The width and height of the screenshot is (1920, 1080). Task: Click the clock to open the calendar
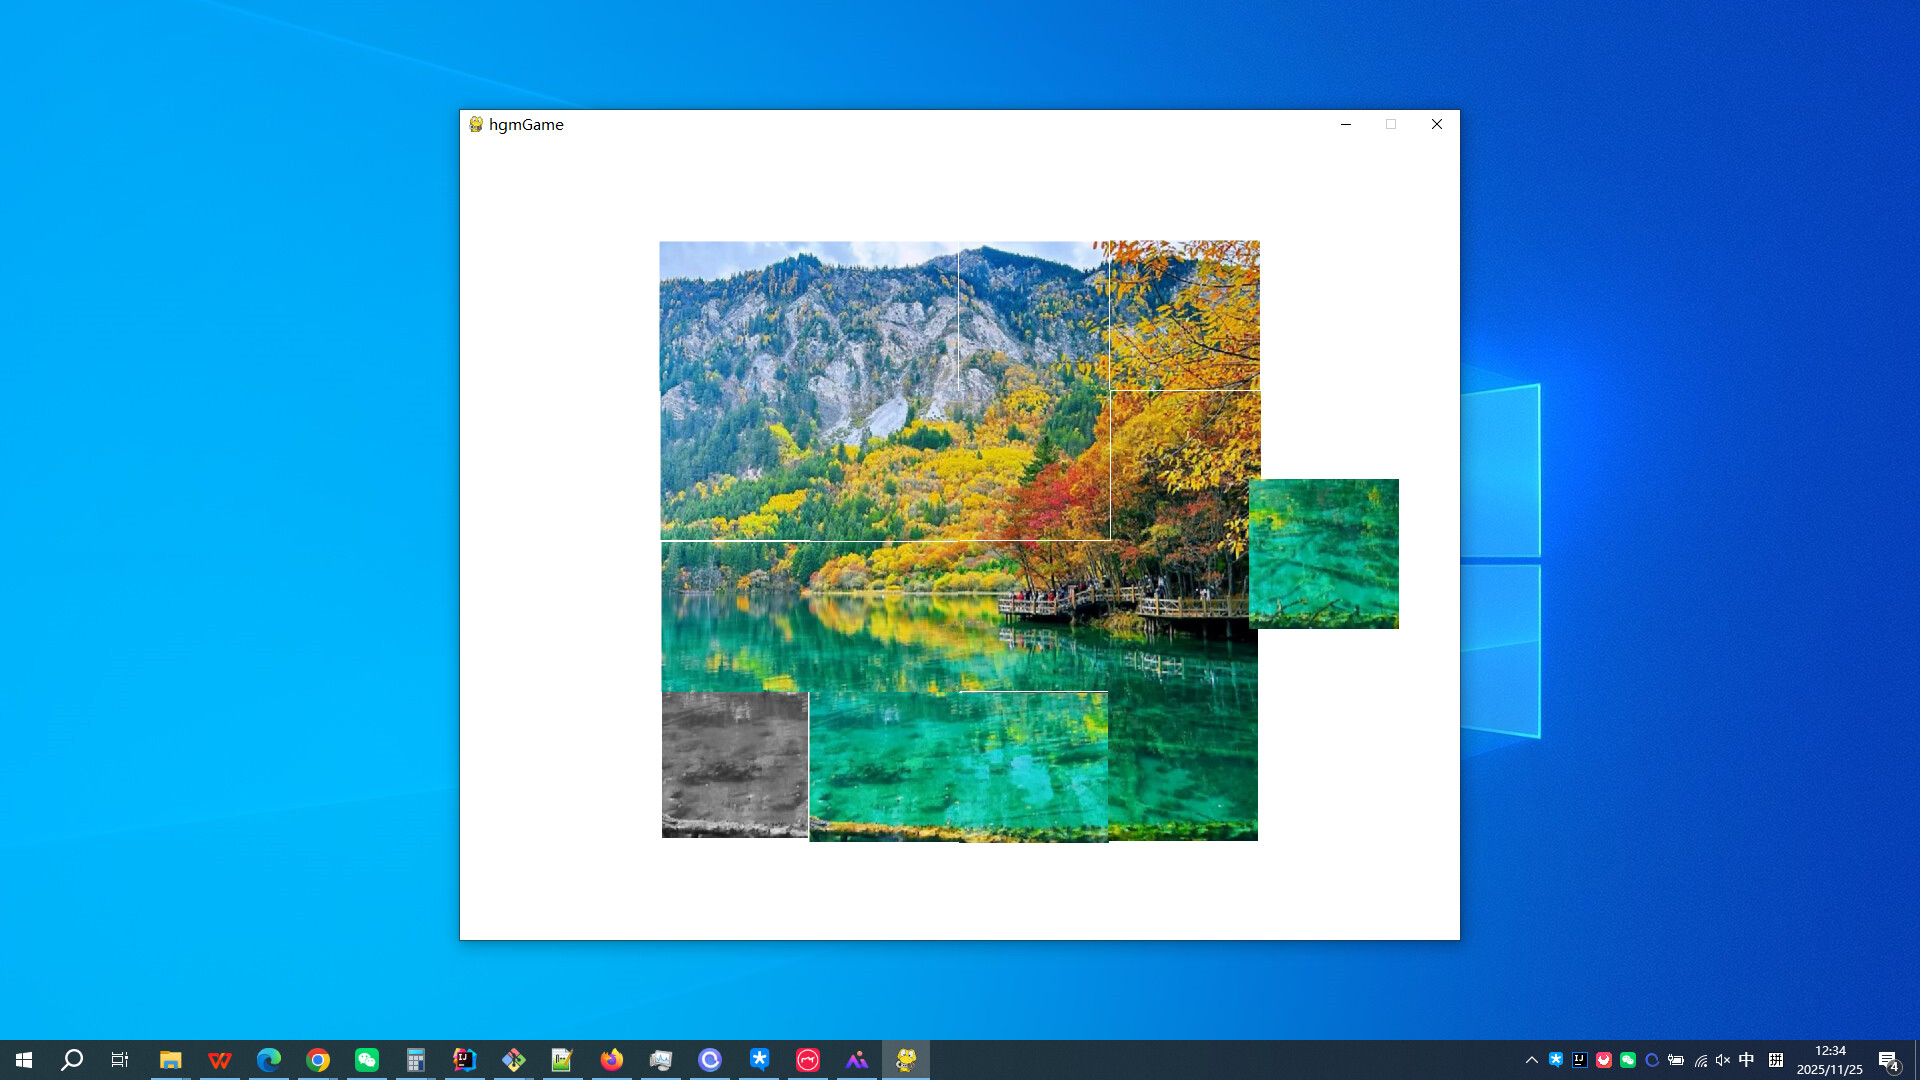[1830, 1059]
